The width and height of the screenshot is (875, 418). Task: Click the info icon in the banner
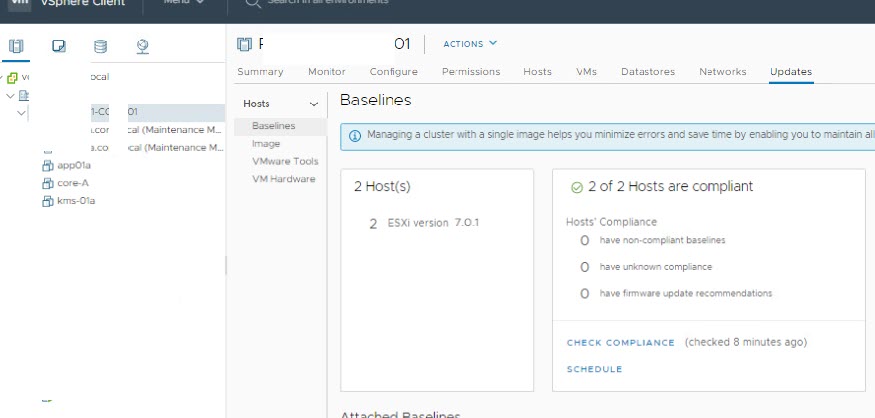tap(354, 135)
